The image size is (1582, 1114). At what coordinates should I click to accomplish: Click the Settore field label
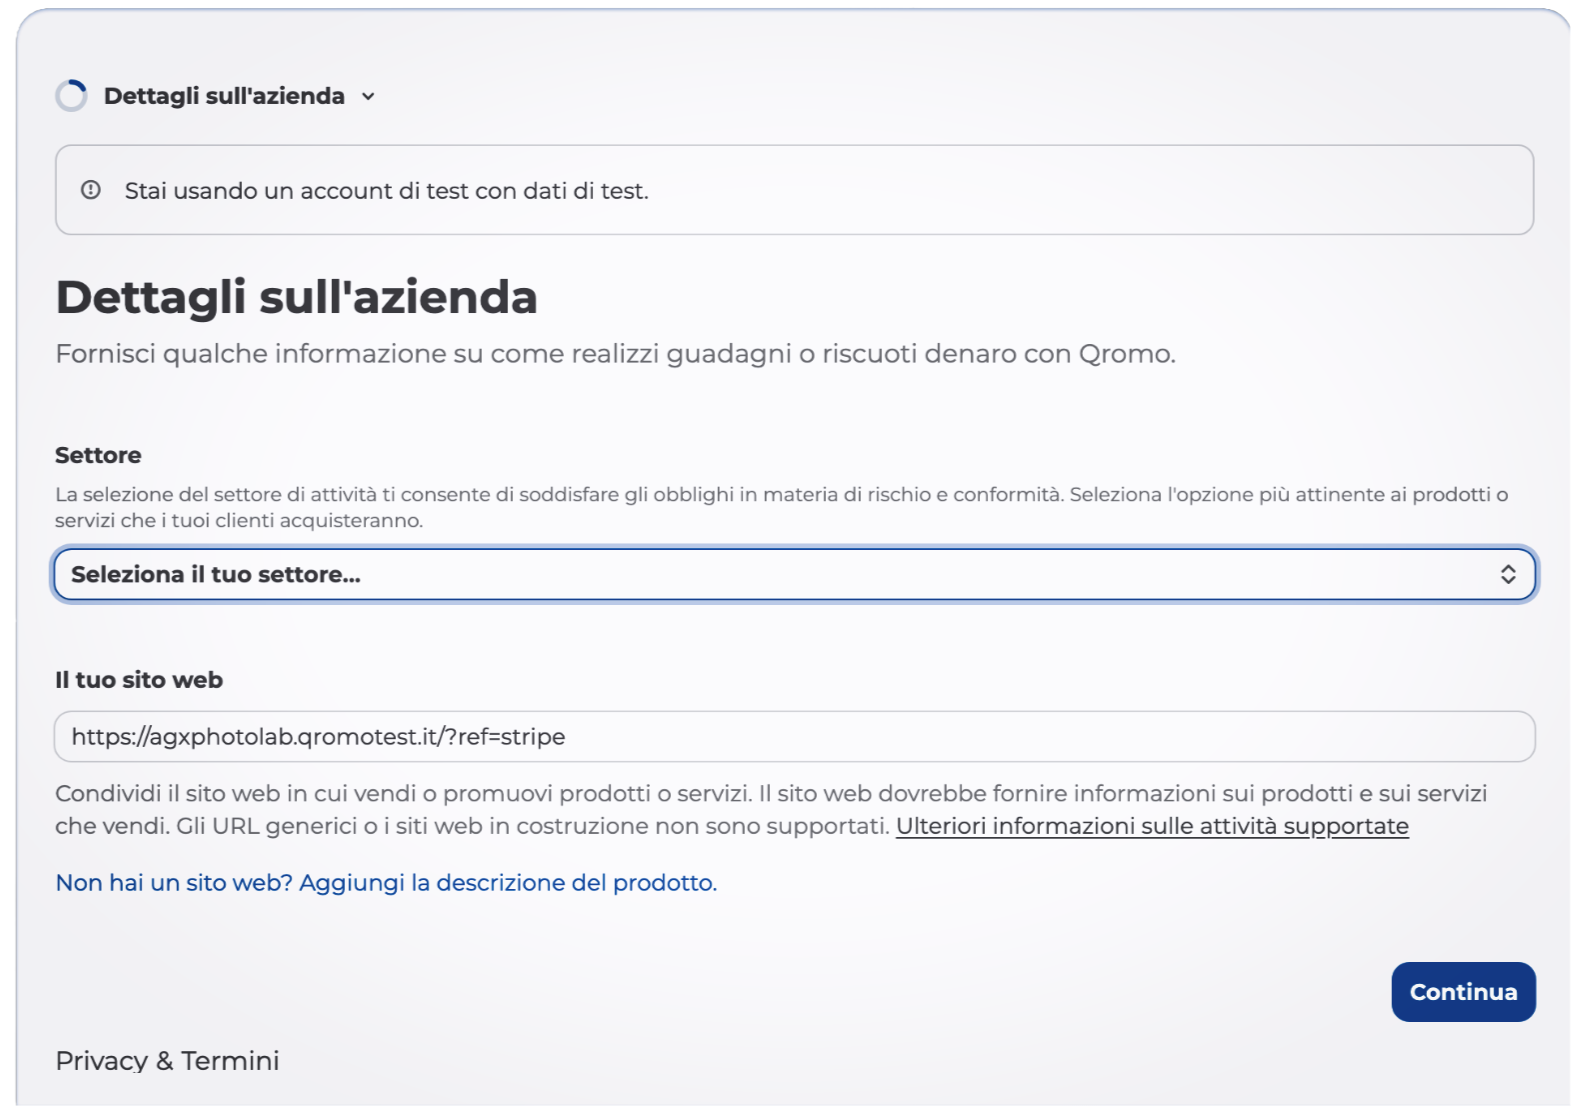click(x=98, y=455)
